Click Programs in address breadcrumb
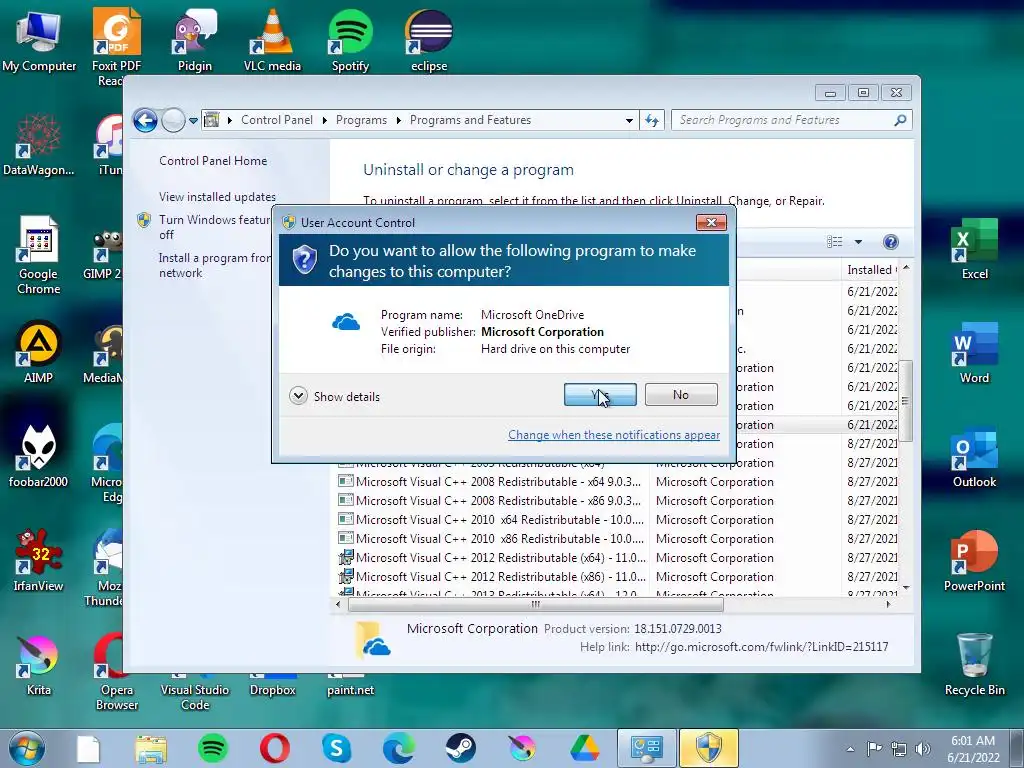1024x768 pixels. [361, 120]
